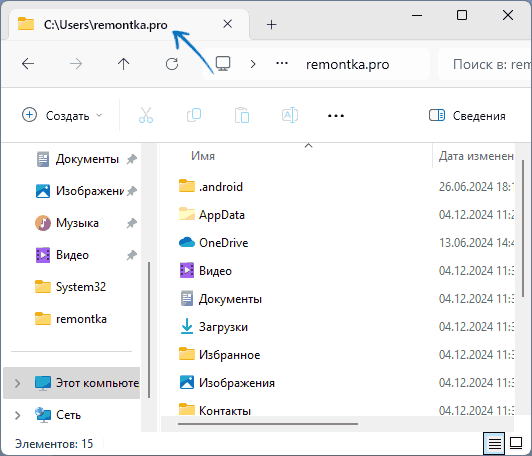532x456 pixels.
Task: Toggle the Сведения details pane
Action: tap(467, 116)
